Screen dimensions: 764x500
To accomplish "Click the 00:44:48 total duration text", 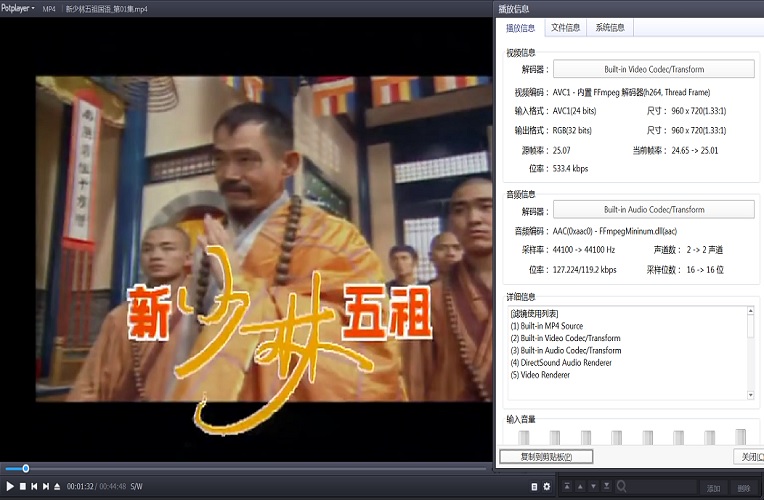I will click(113, 486).
